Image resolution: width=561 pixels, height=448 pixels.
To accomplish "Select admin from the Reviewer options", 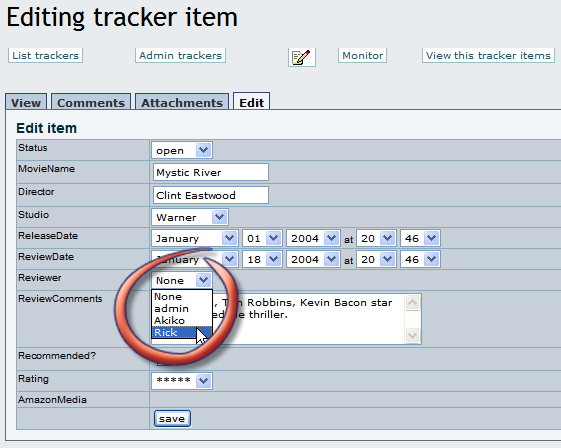I will click(x=182, y=308).
